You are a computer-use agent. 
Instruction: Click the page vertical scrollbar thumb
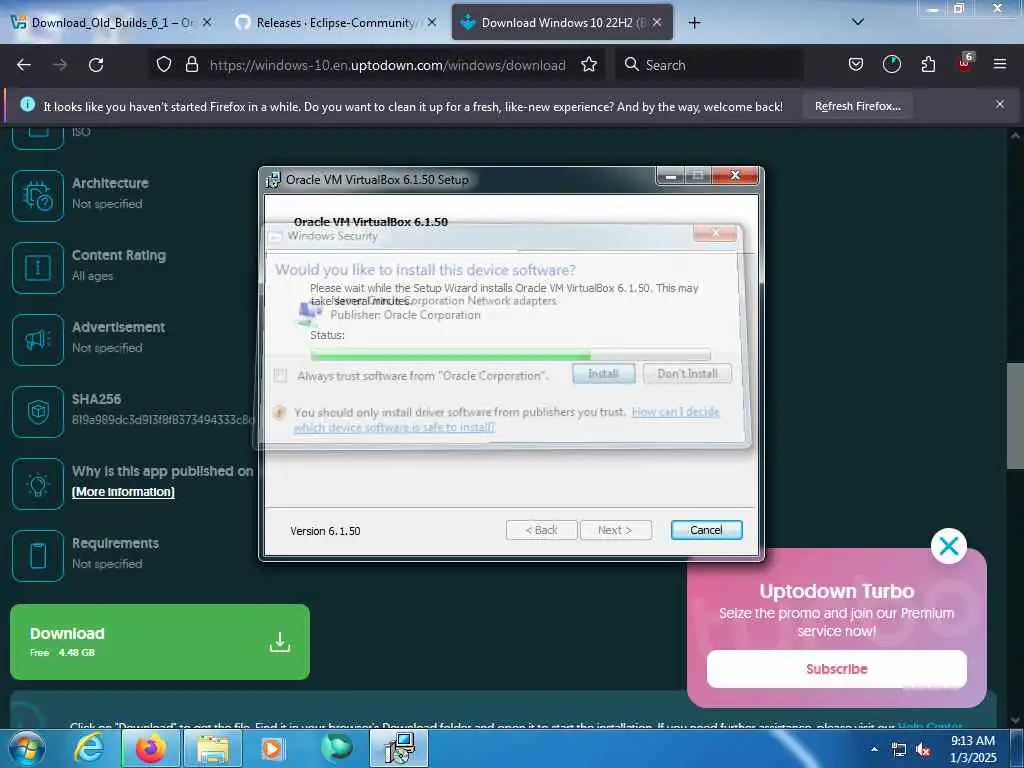(1014, 415)
